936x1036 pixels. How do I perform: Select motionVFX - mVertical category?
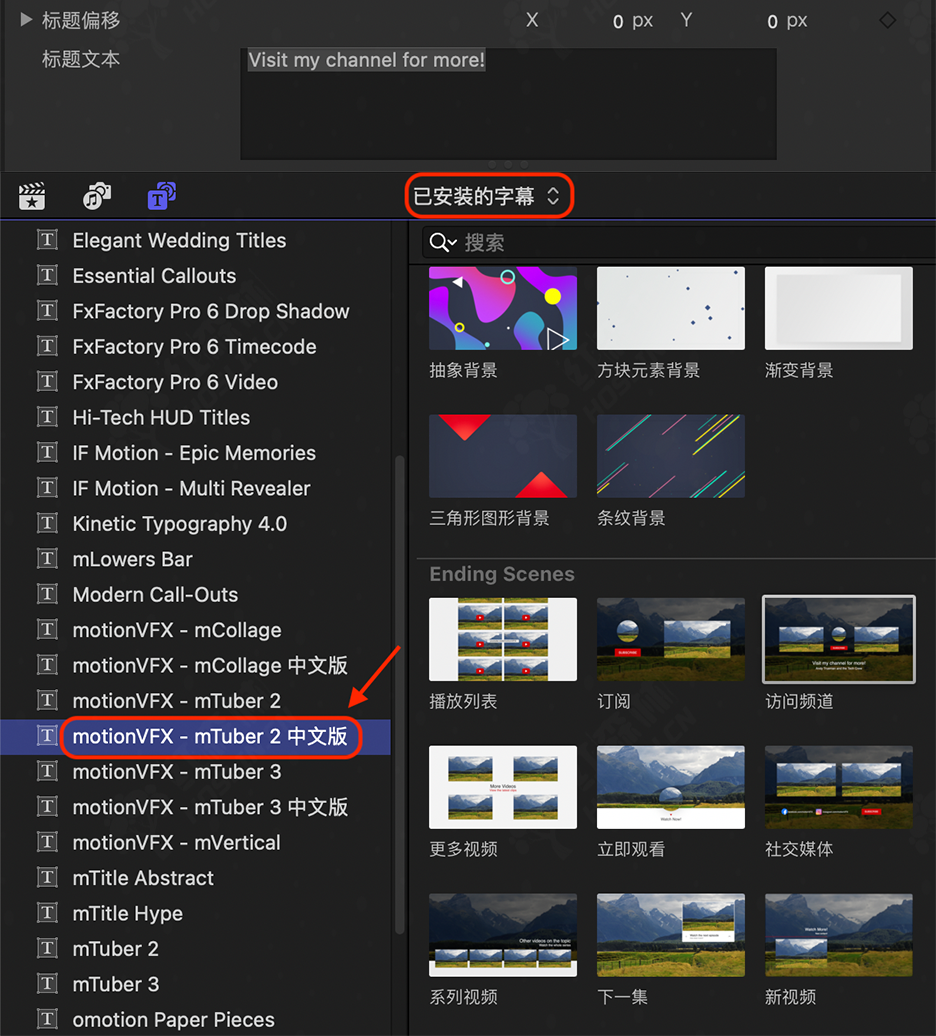176,842
